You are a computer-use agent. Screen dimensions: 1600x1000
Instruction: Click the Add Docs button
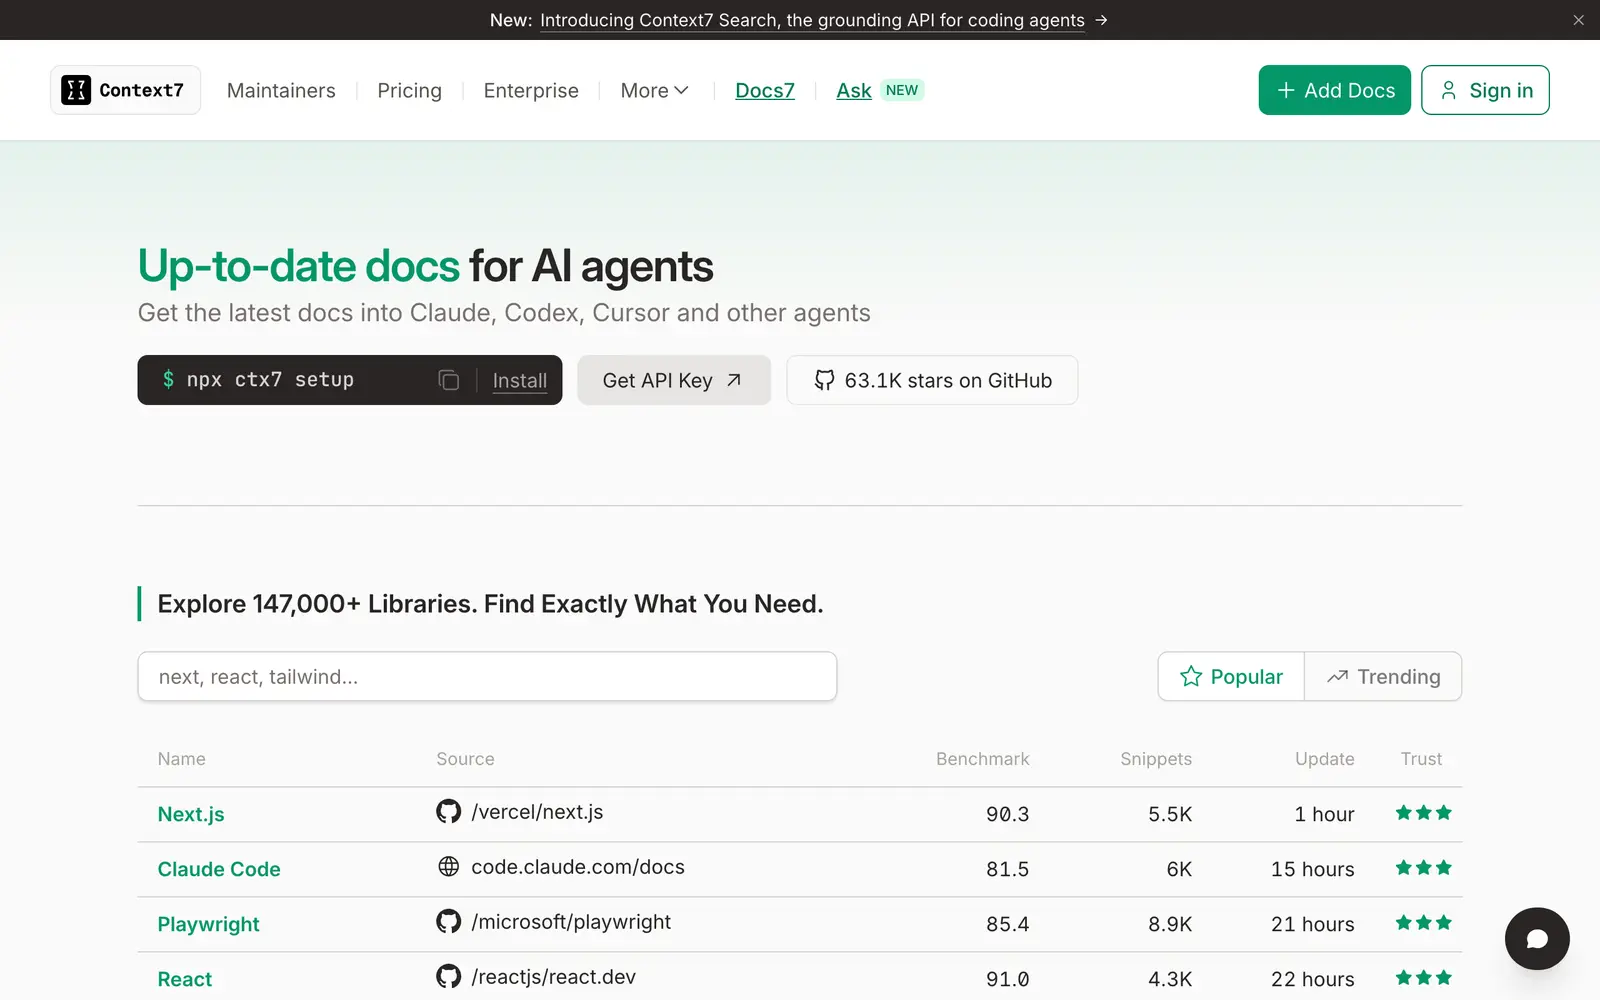(1335, 90)
